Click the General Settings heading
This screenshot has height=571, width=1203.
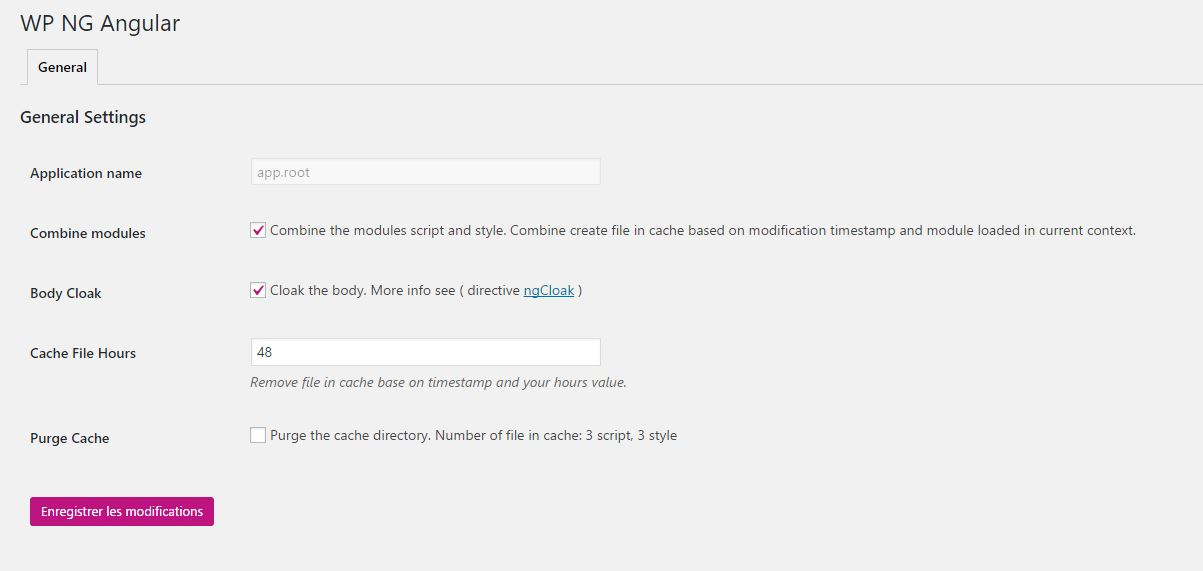pyautogui.click(x=83, y=117)
